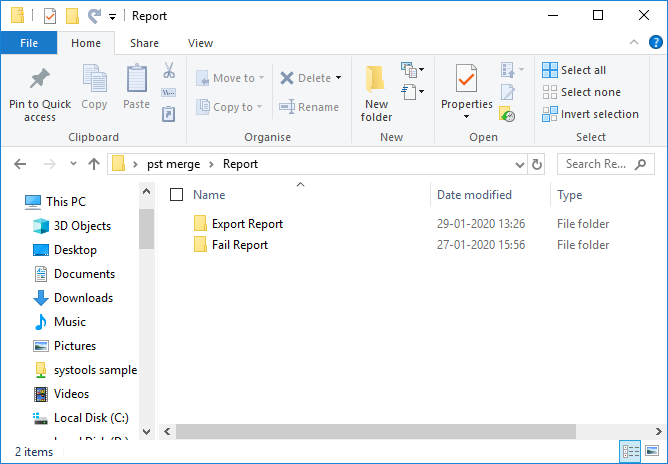Viewport: 668px width, 464px height.
Task: Expand path chevron after pst merge
Action: coord(211,164)
